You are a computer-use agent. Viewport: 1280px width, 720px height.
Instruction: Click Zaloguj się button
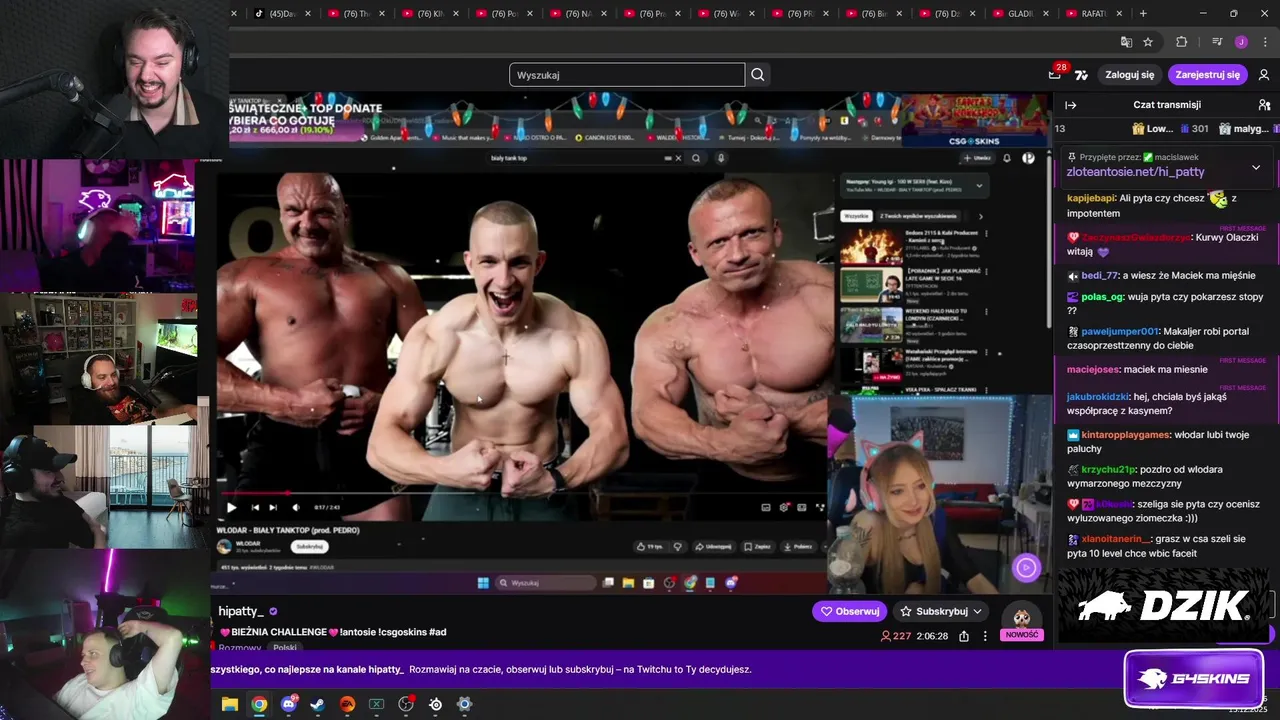(x=1130, y=75)
